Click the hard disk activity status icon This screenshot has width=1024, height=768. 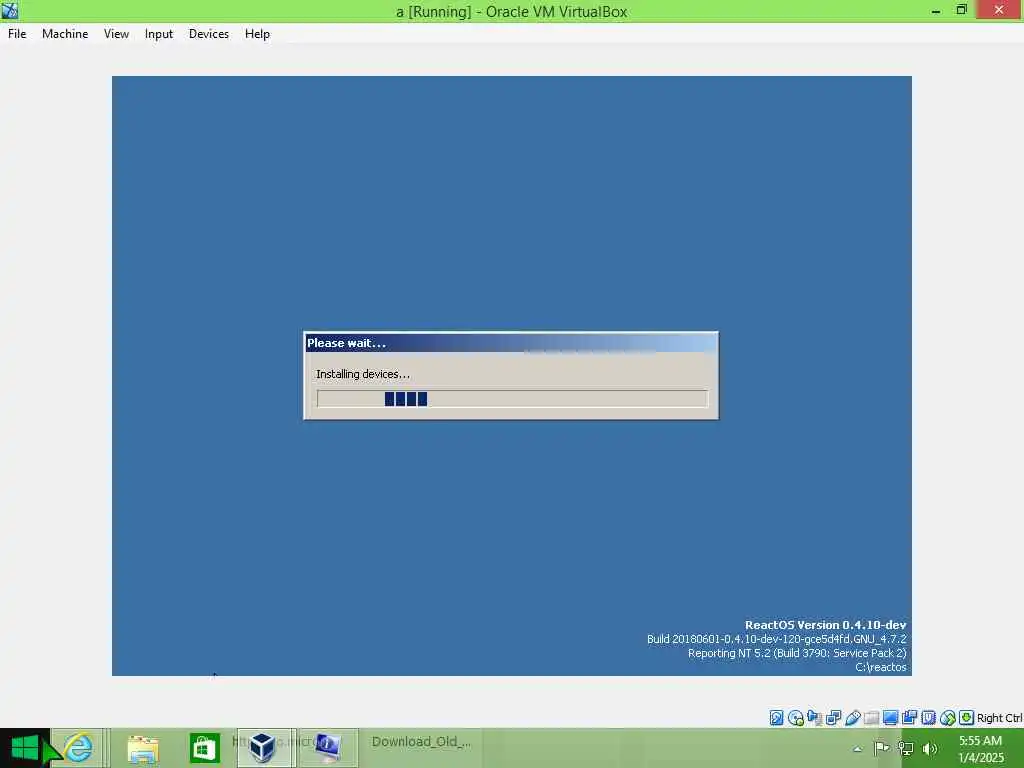[776, 718]
